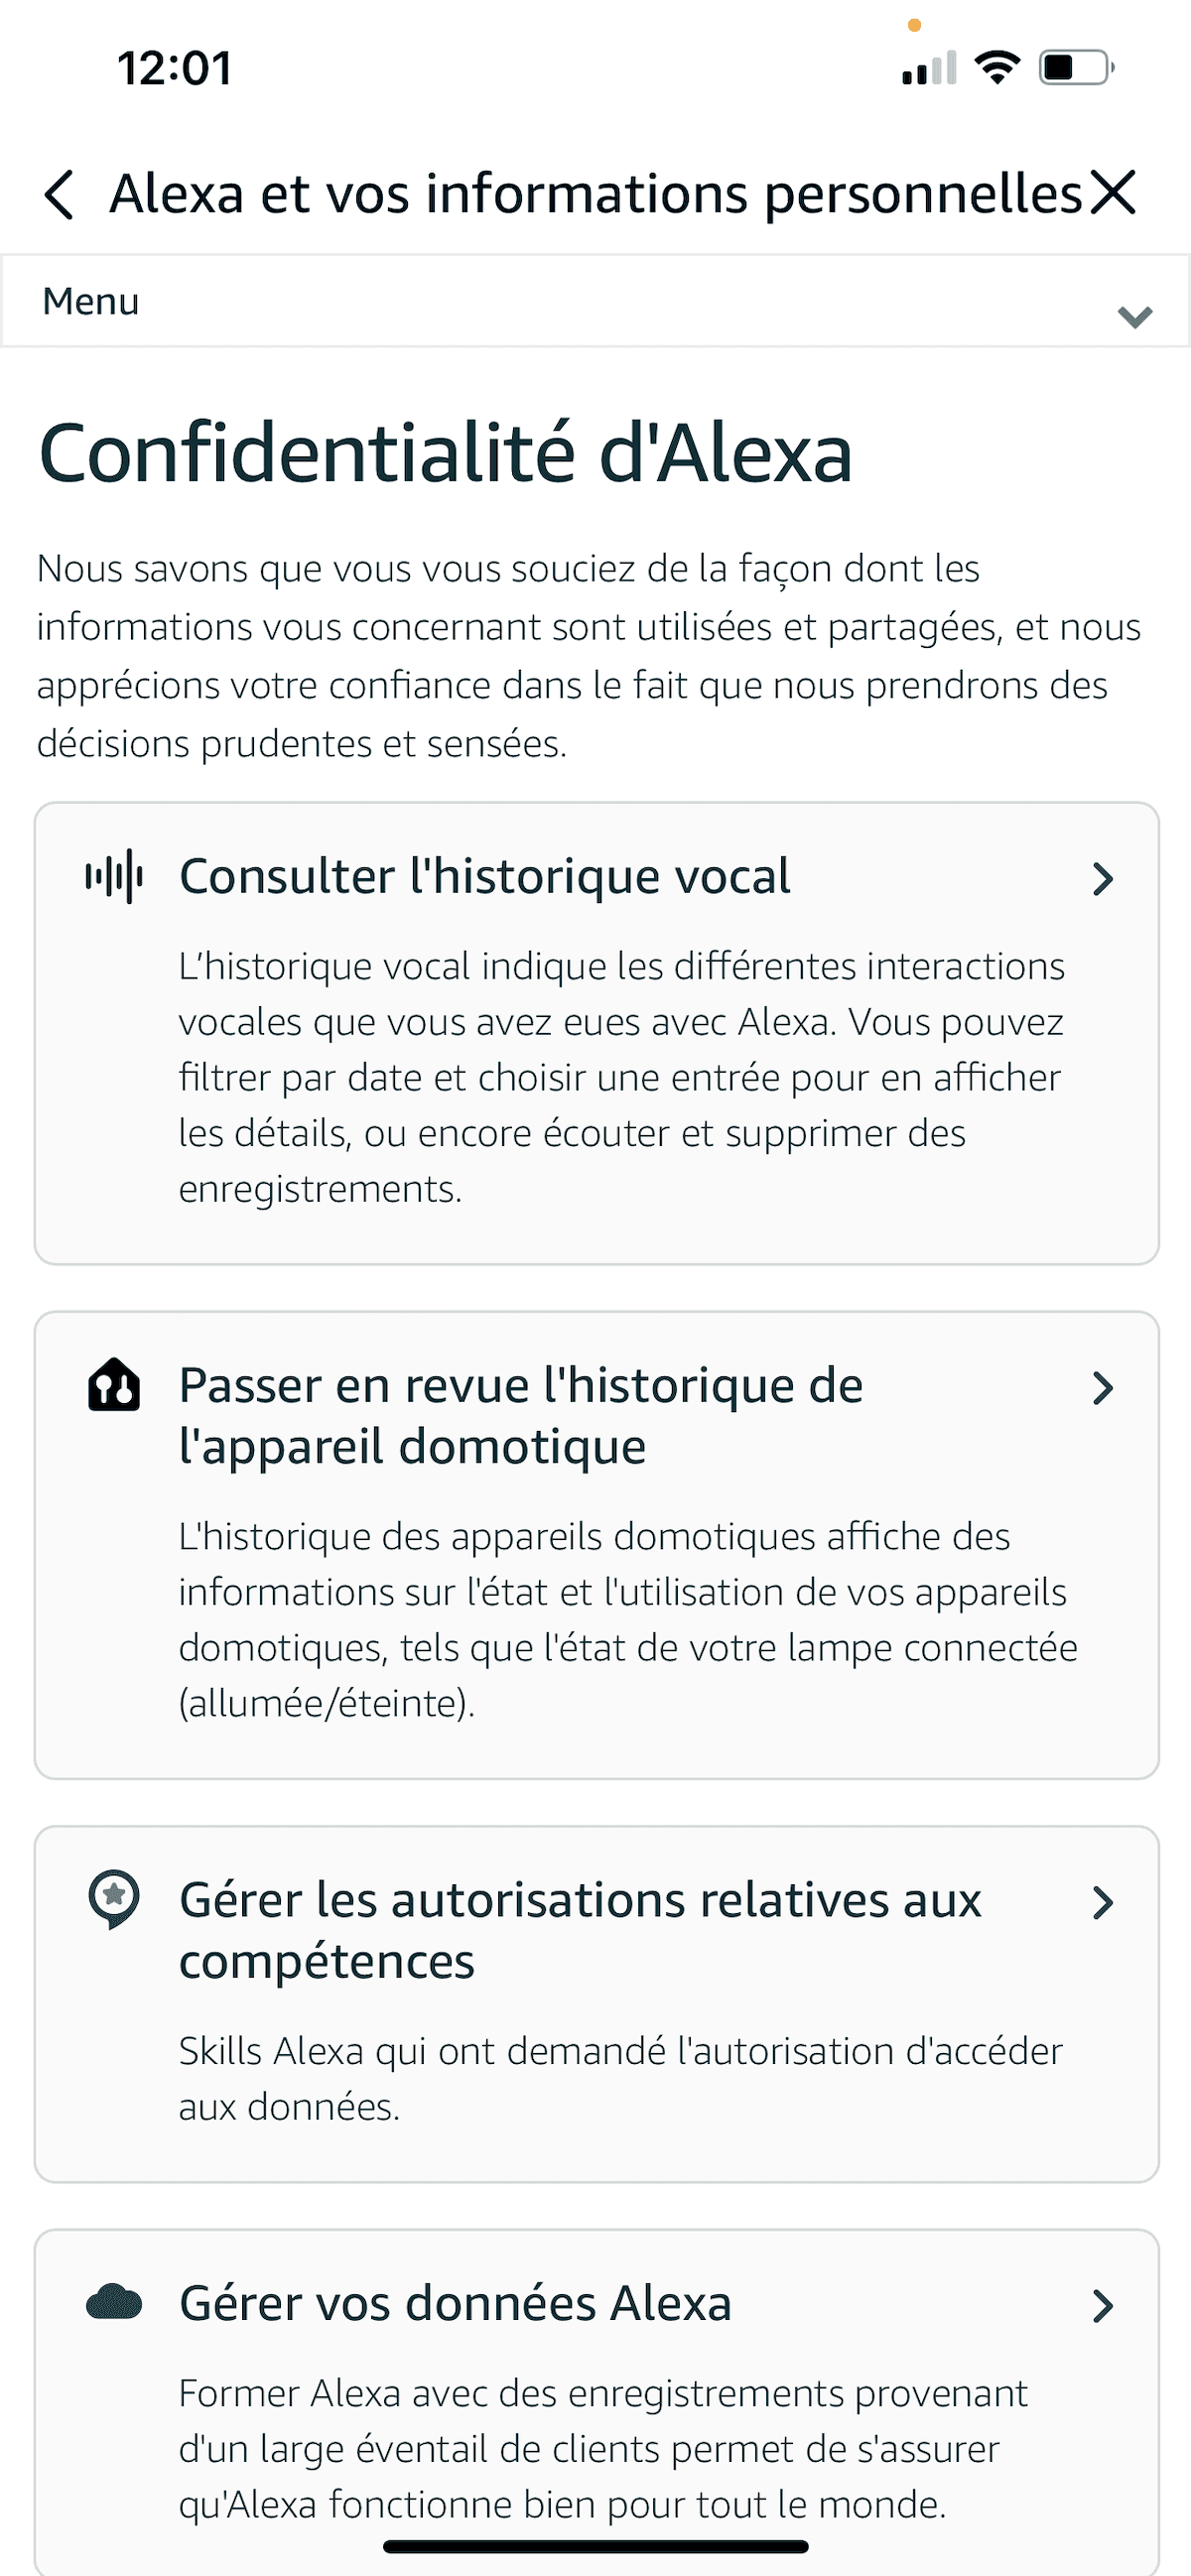Tap chevron beside Consulter l'historique vocal
1191x2576 pixels.
pos(1102,879)
